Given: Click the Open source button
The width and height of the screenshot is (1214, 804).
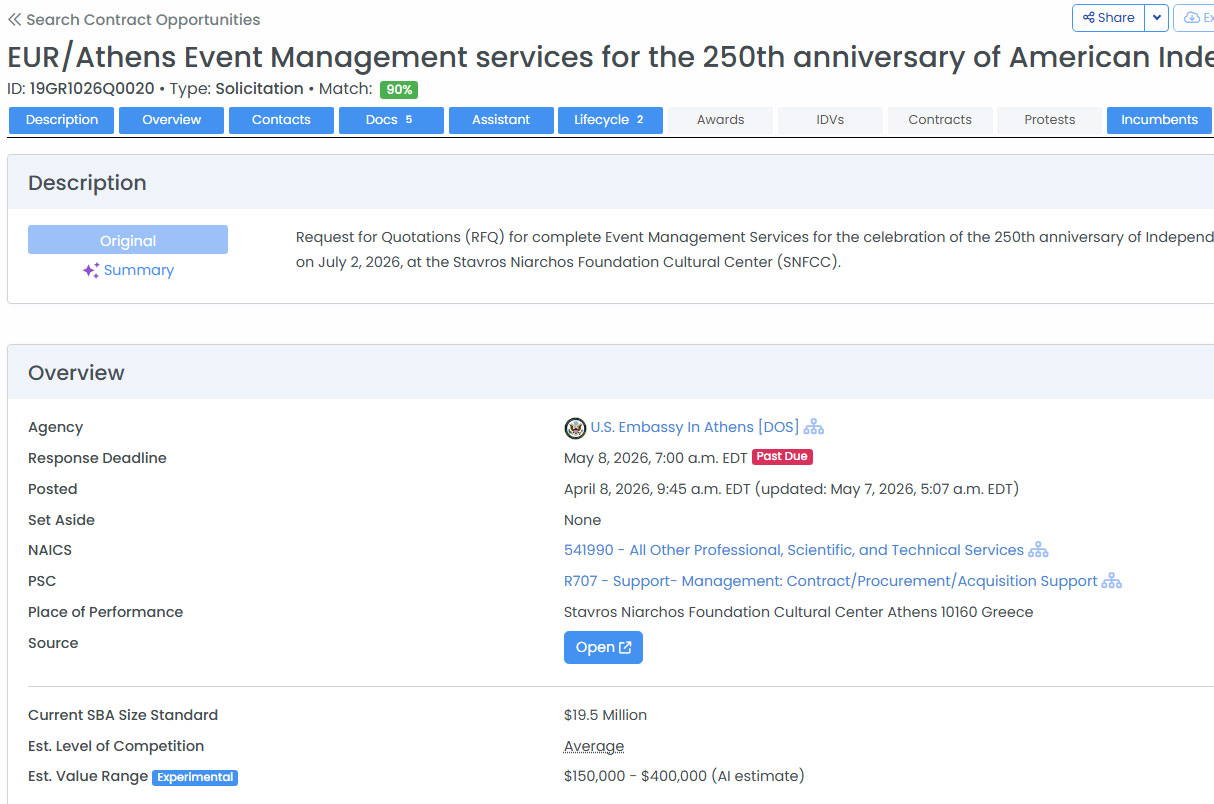Looking at the screenshot, I should pos(603,647).
